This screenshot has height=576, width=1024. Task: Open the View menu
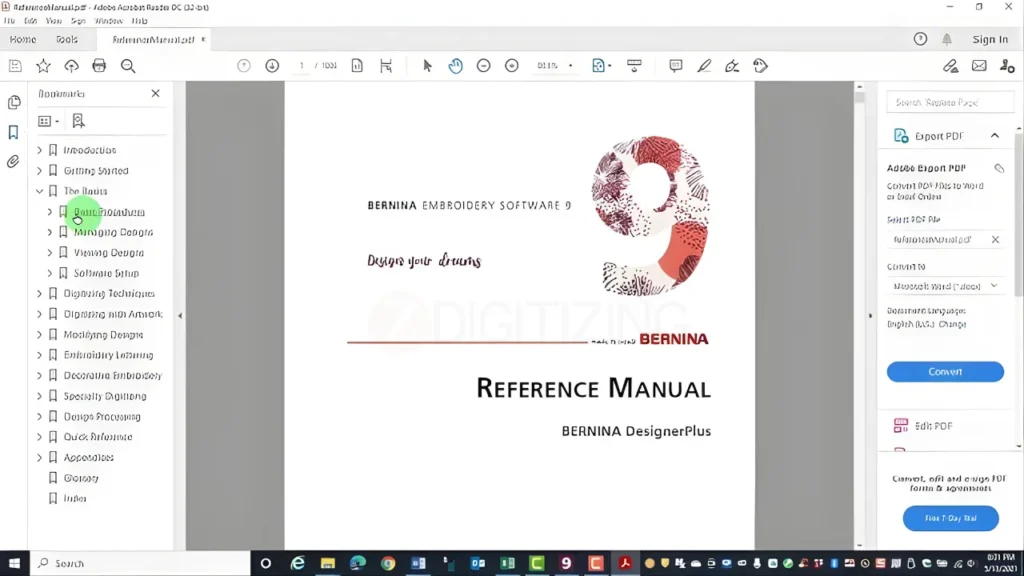(x=55, y=19)
